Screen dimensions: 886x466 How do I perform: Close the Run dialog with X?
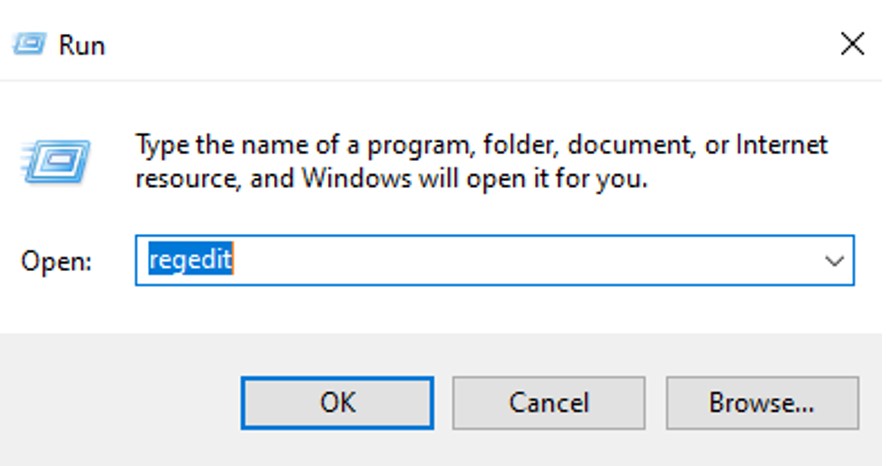[852, 44]
